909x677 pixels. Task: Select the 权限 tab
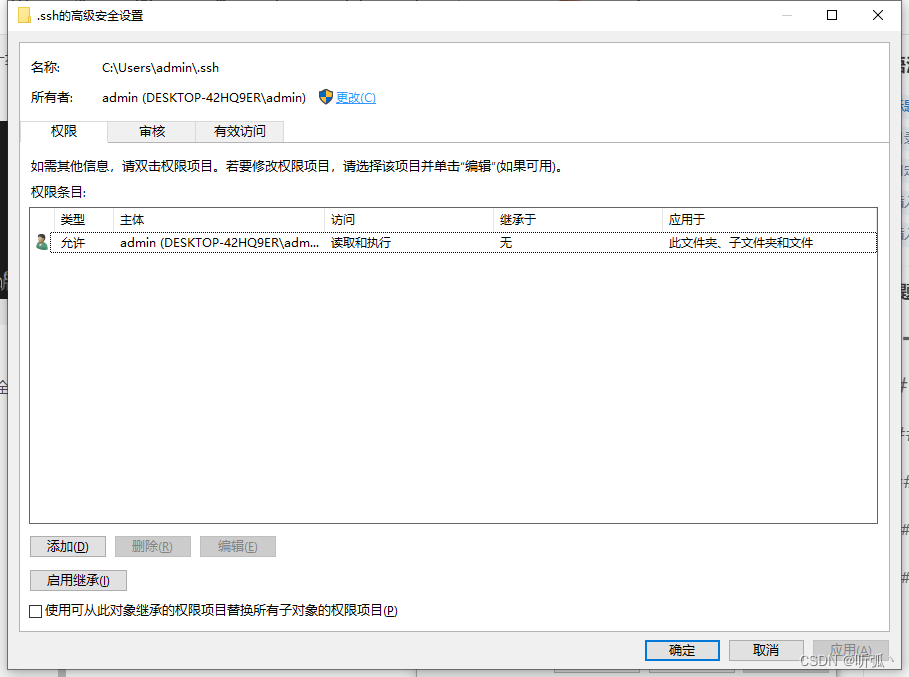pos(62,131)
